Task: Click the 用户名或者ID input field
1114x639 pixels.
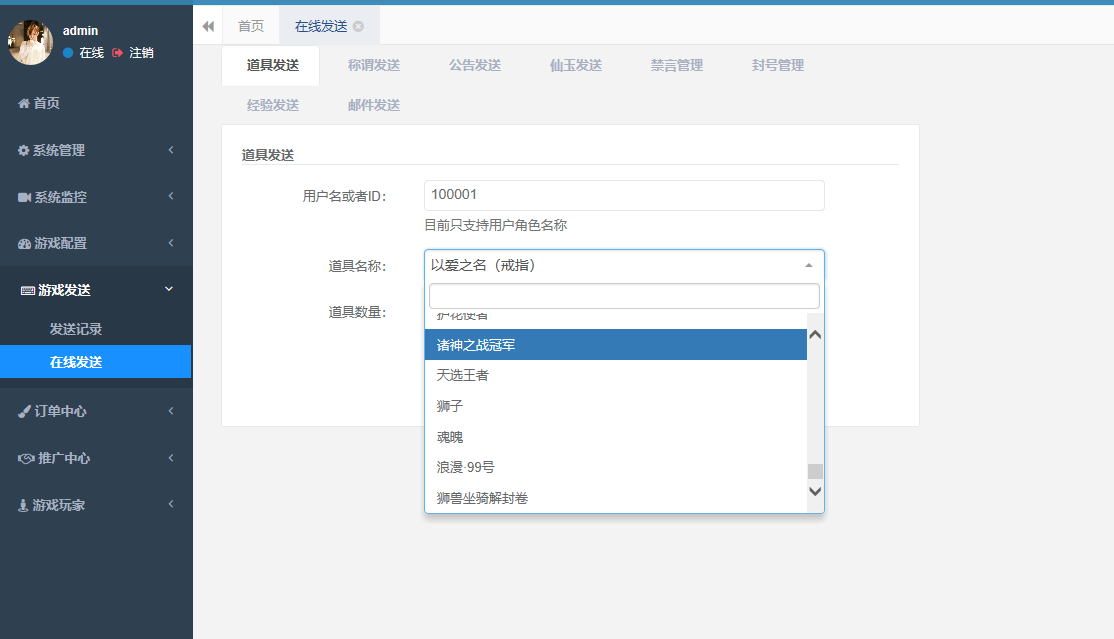Action: [x=624, y=195]
